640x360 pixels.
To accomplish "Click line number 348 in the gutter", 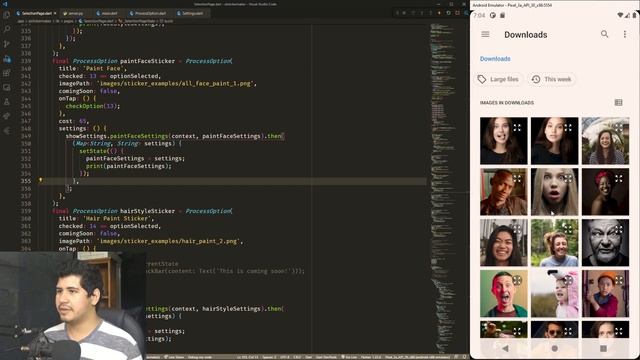I will coord(26,129).
